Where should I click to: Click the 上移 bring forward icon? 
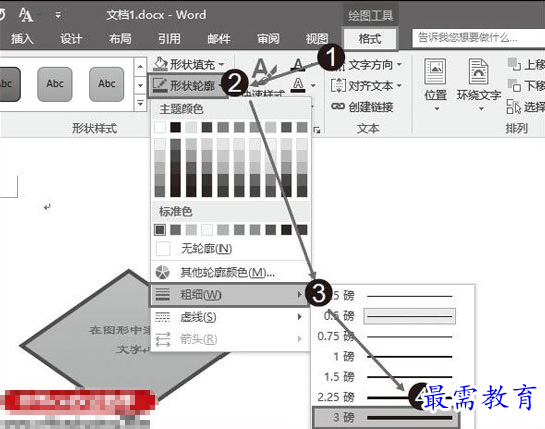pyautogui.click(x=514, y=64)
